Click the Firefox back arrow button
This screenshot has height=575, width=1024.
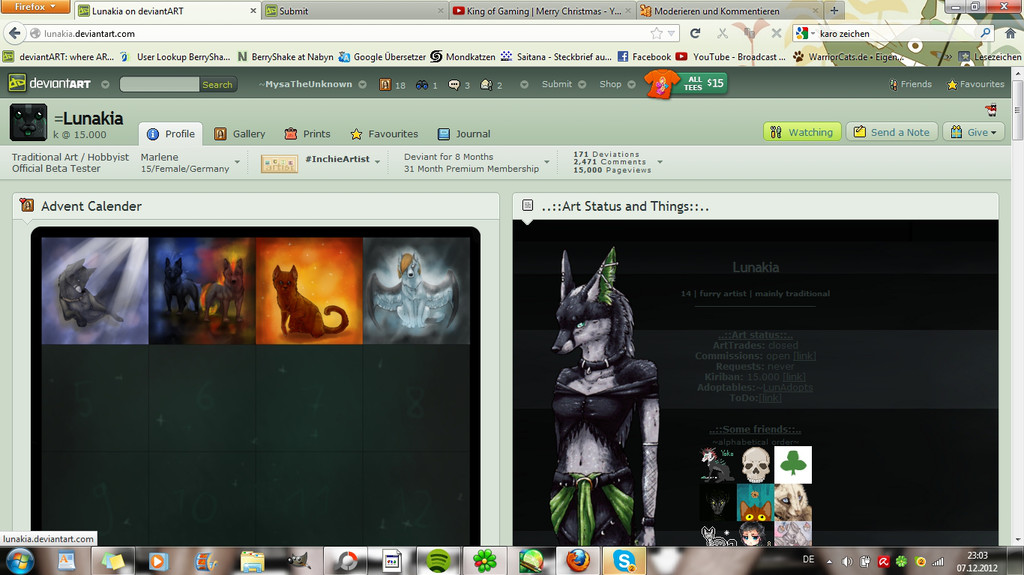(14, 33)
